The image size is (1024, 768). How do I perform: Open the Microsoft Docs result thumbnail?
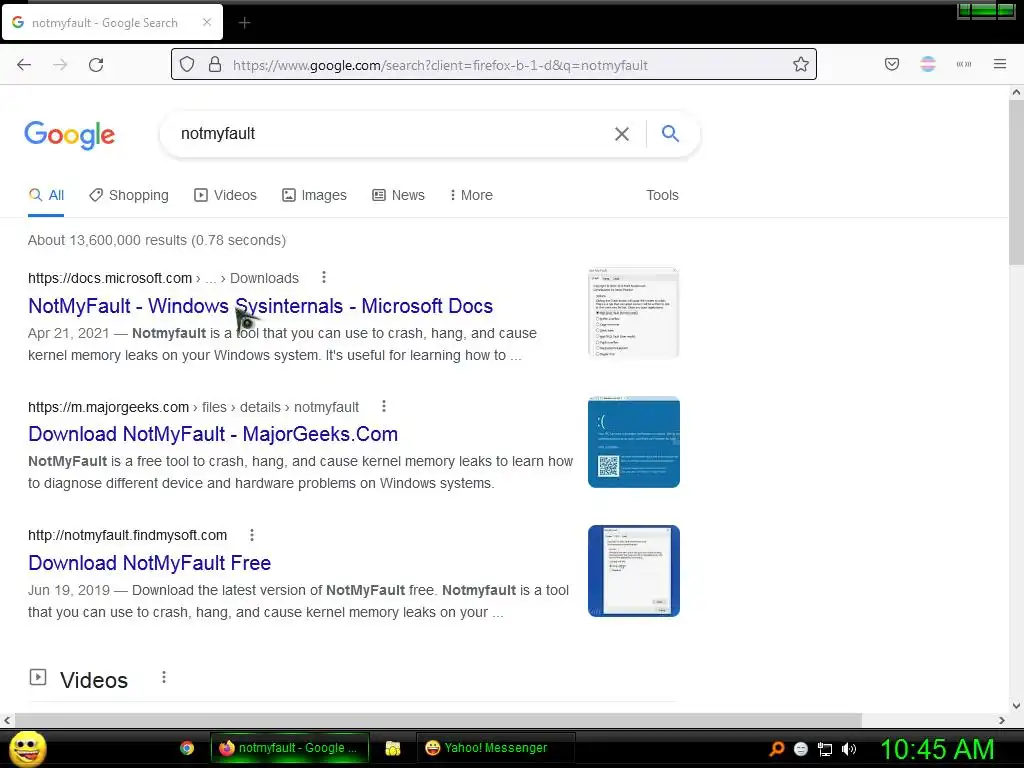pos(633,312)
